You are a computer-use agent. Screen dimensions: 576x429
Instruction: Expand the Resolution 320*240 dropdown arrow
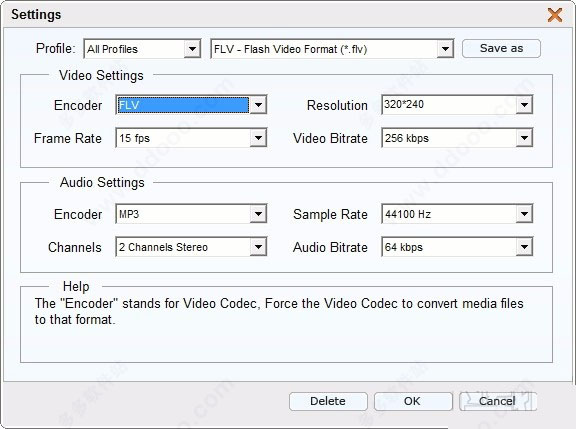point(524,105)
